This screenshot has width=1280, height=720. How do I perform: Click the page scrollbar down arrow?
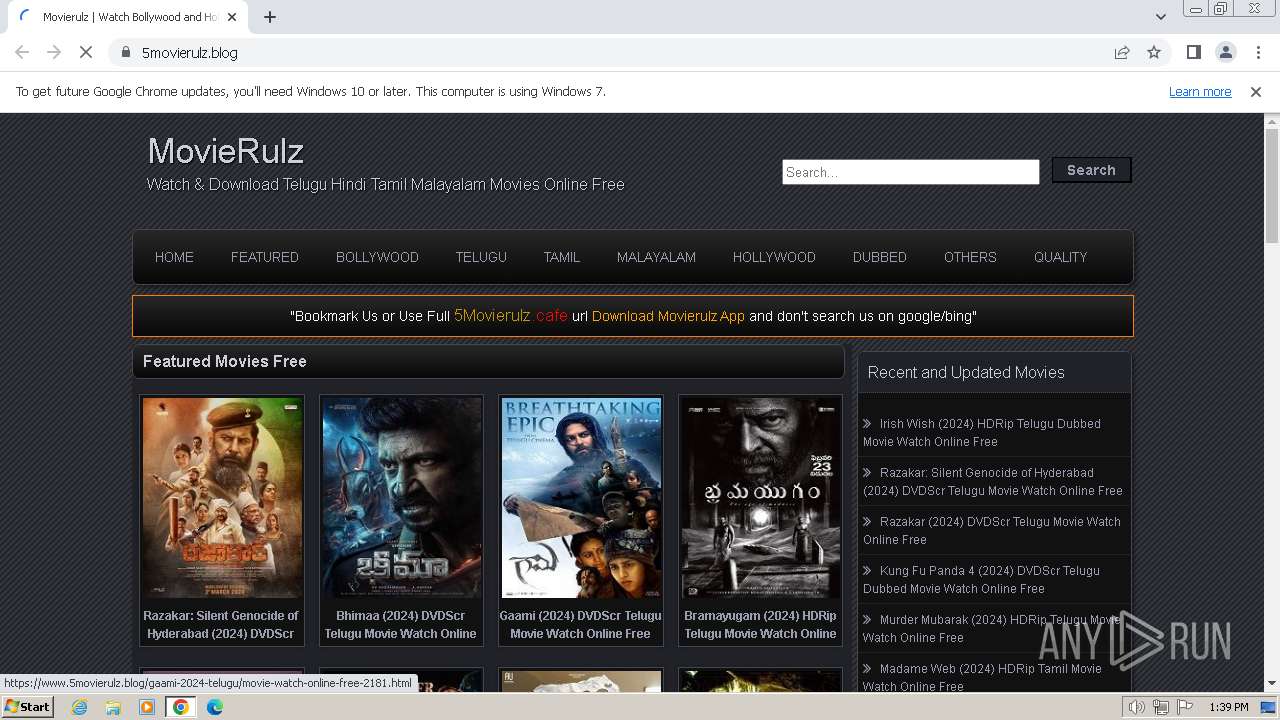[1272, 684]
